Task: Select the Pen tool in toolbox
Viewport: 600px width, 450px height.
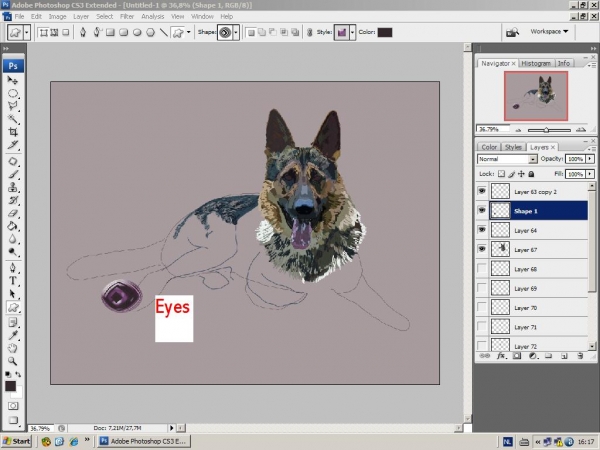Action: click(x=13, y=268)
